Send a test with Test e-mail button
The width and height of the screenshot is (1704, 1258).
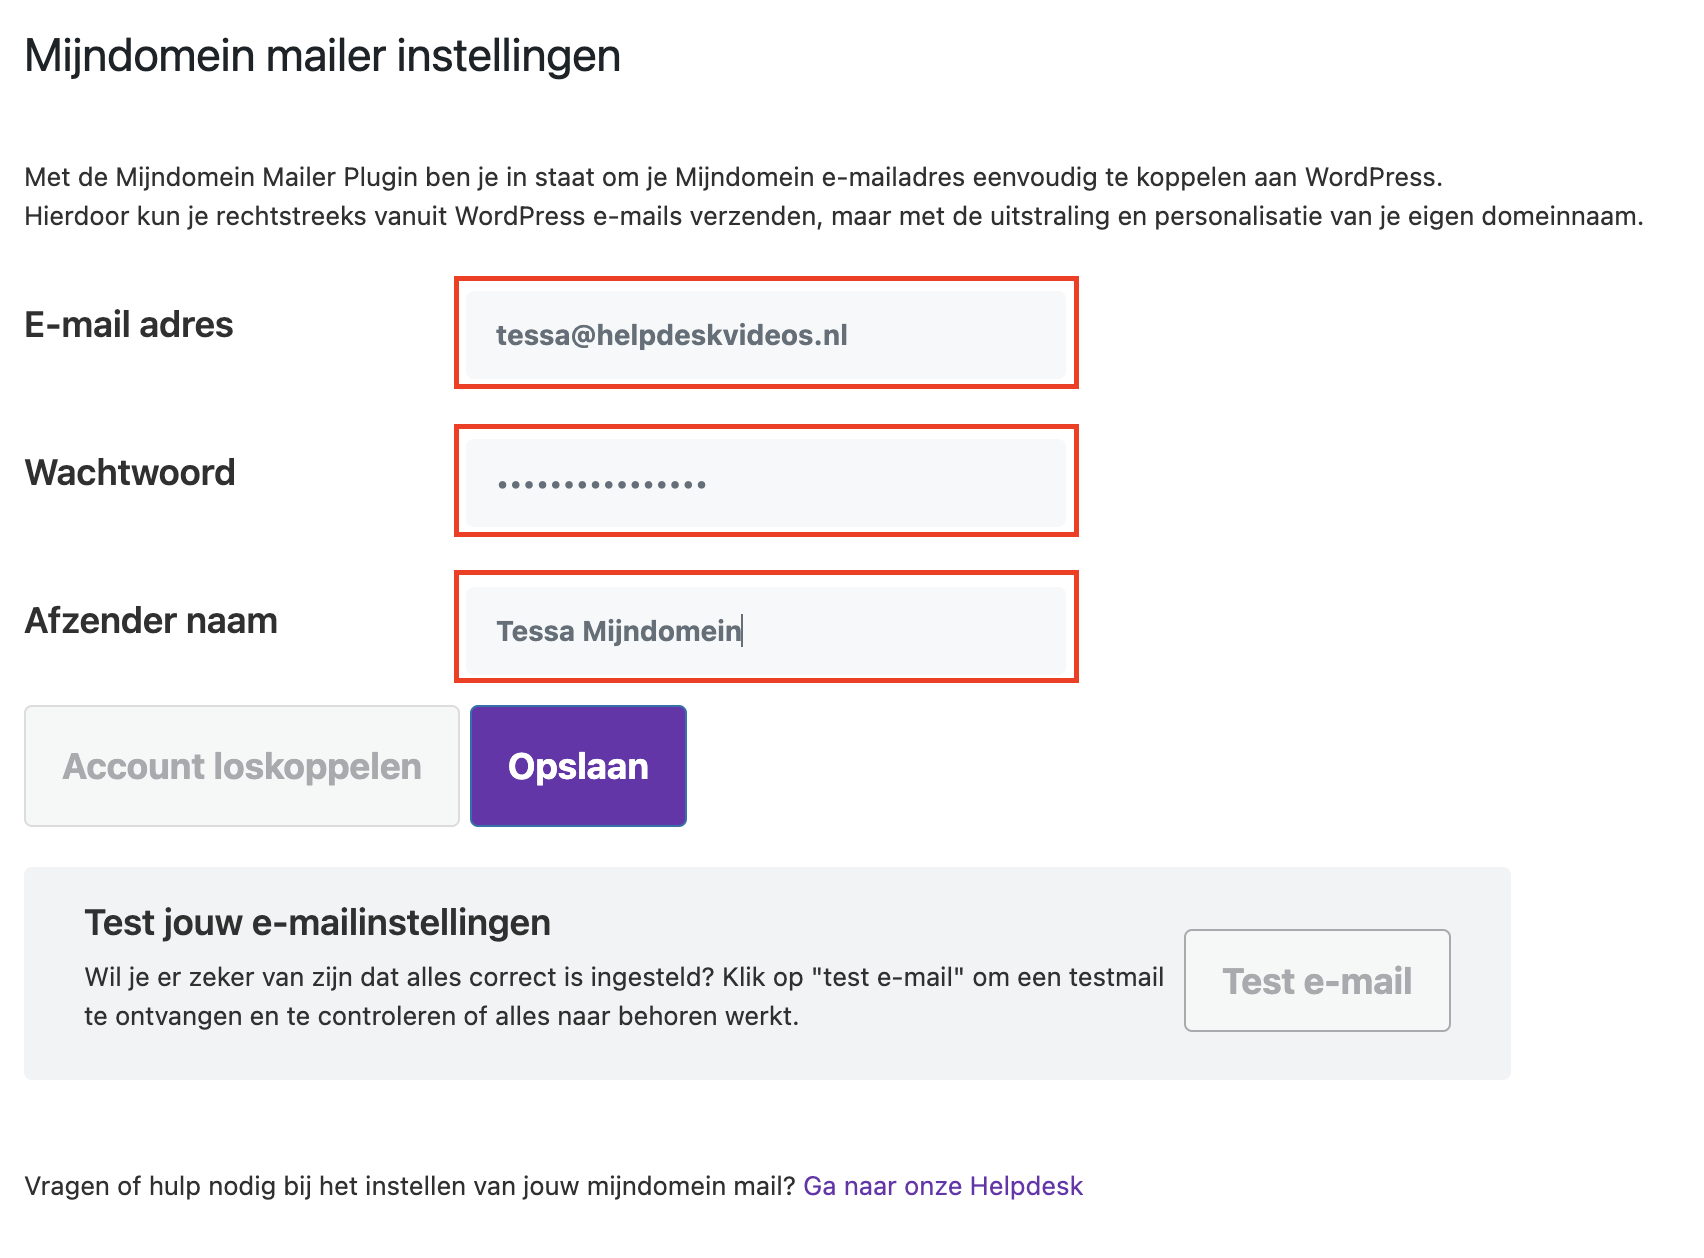tap(1316, 981)
